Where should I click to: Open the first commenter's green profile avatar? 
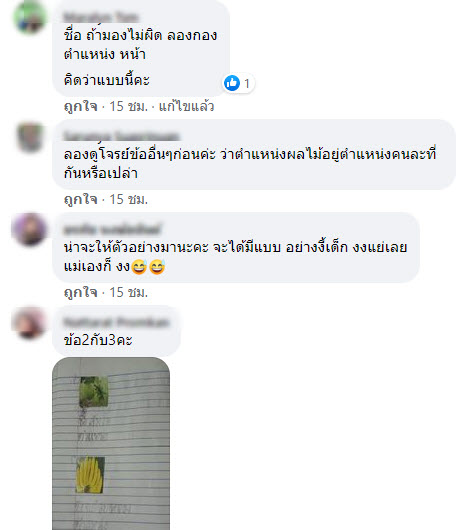coord(30,17)
